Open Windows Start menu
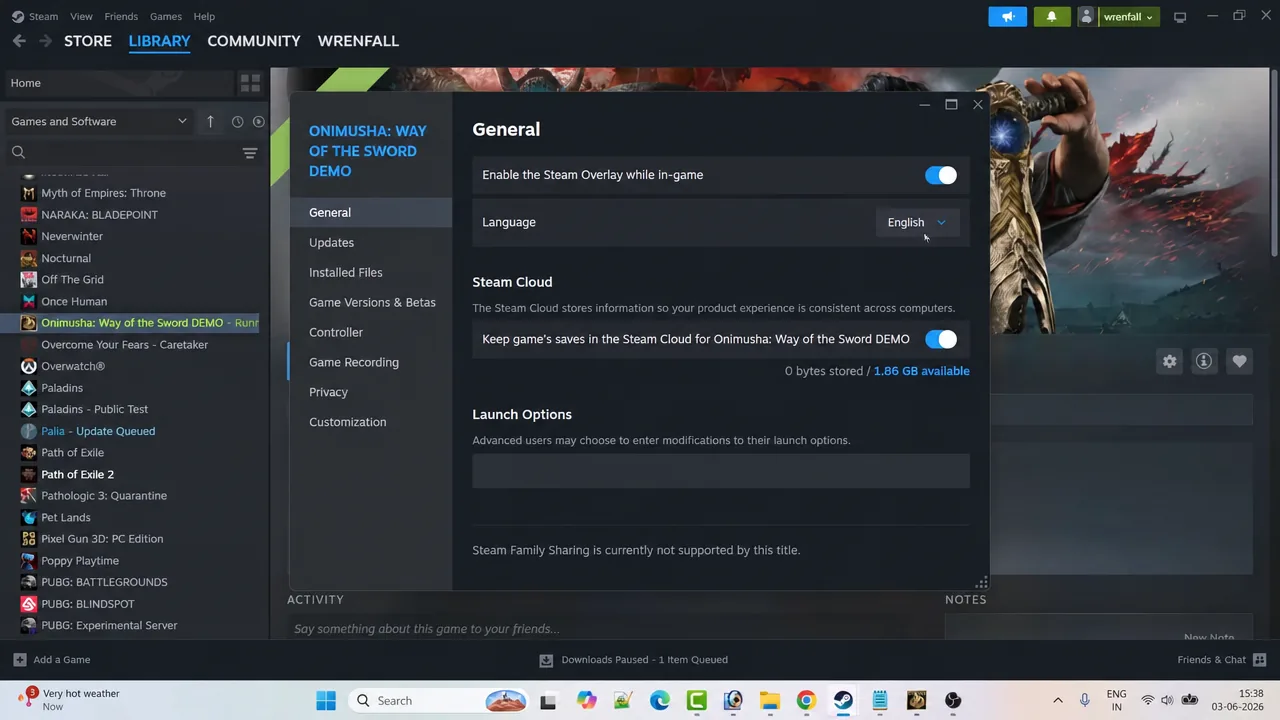 [x=326, y=701]
